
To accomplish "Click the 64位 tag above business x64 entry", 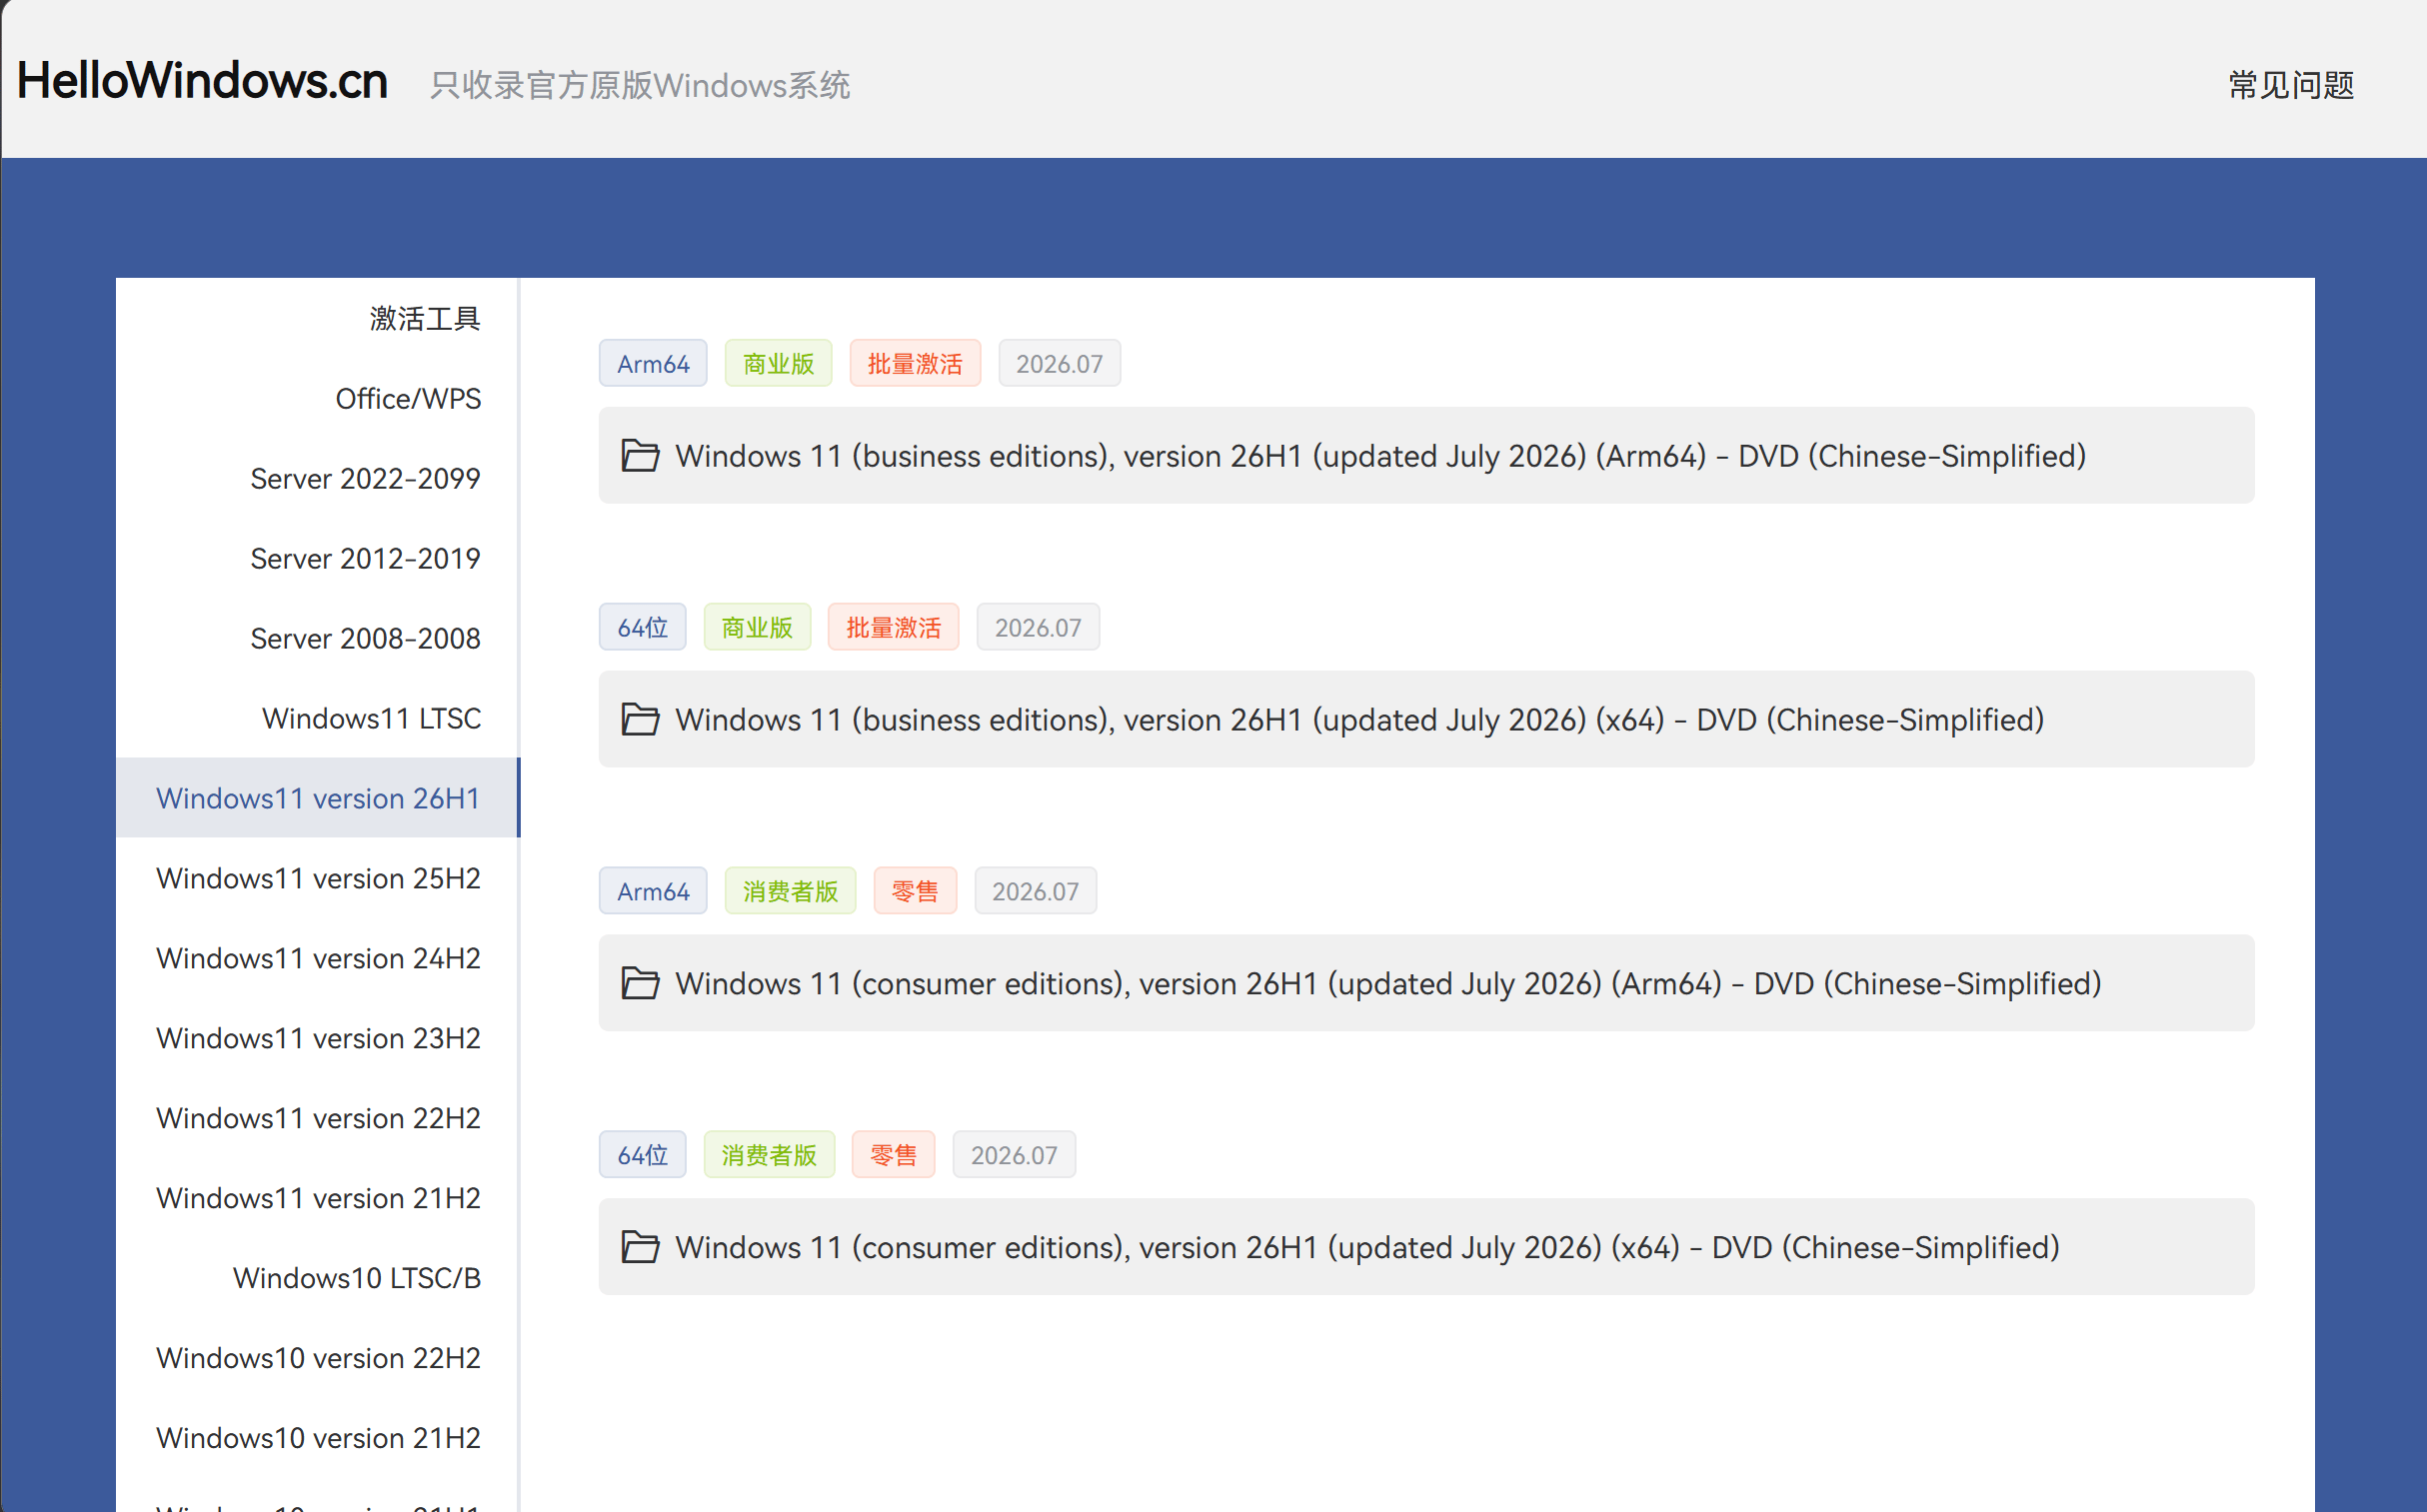I will point(642,628).
